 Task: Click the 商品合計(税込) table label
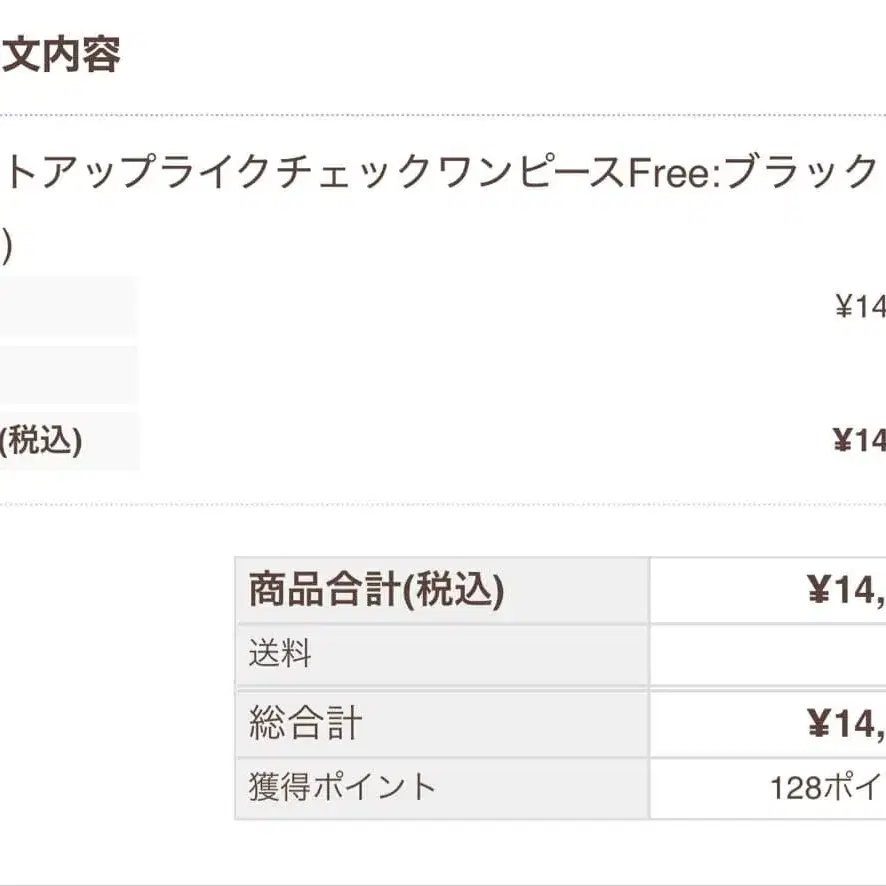(376, 591)
